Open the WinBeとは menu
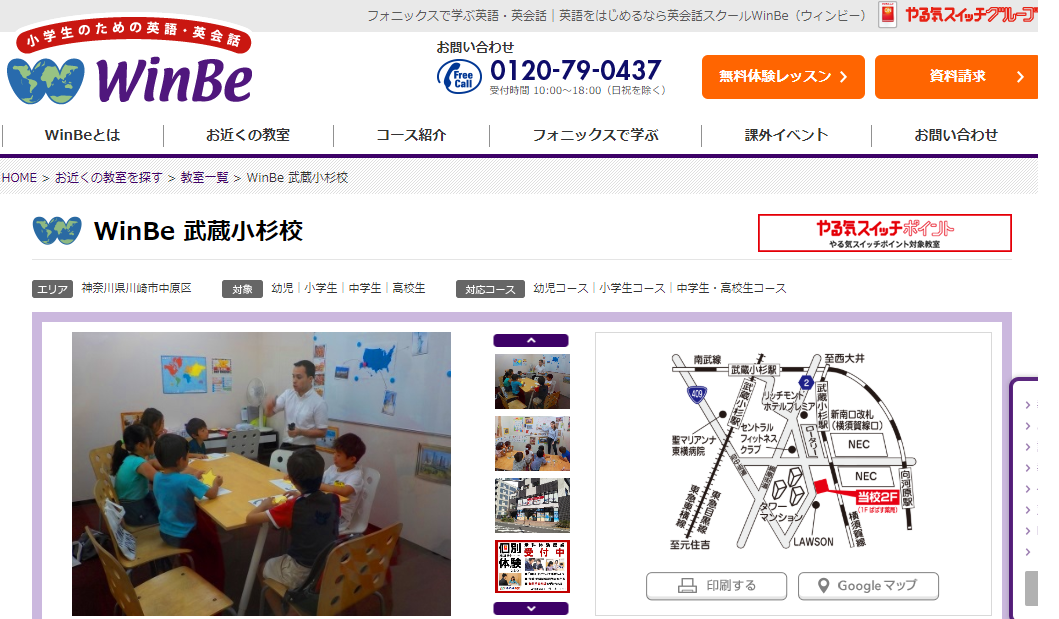This screenshot has width=1059, height=619. [82, 135]
